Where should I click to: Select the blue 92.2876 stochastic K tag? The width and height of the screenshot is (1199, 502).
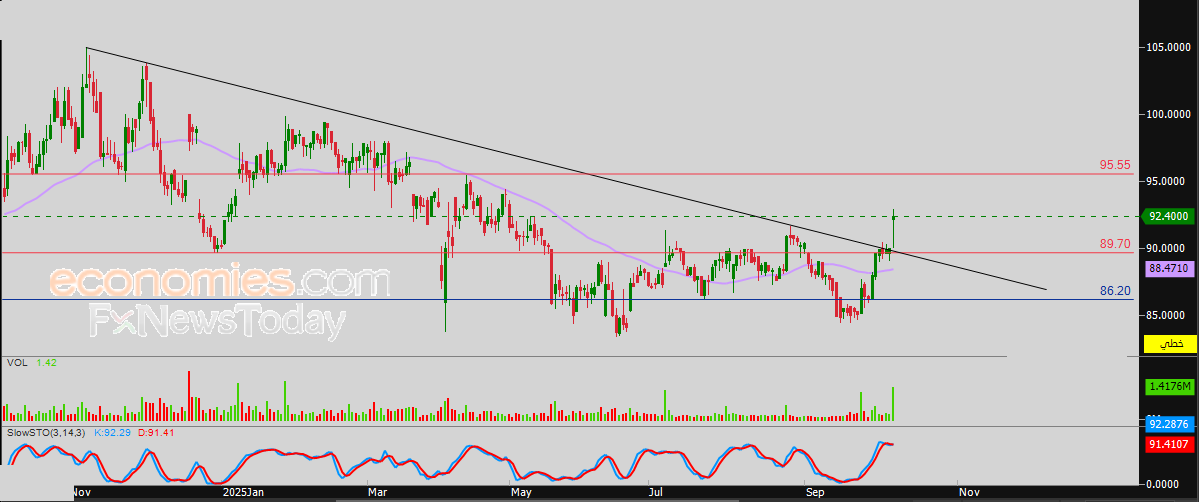1169,422
